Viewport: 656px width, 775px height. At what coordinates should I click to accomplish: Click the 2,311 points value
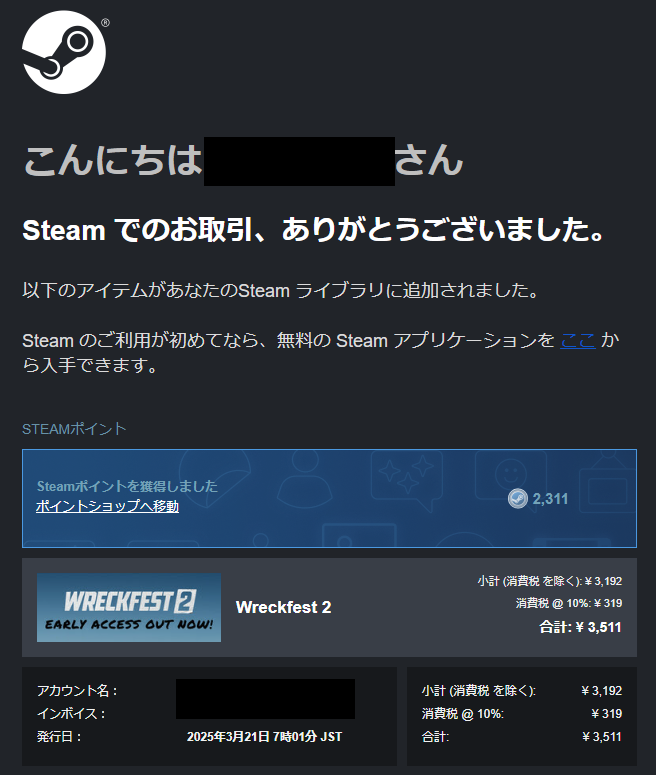[550, 499]
